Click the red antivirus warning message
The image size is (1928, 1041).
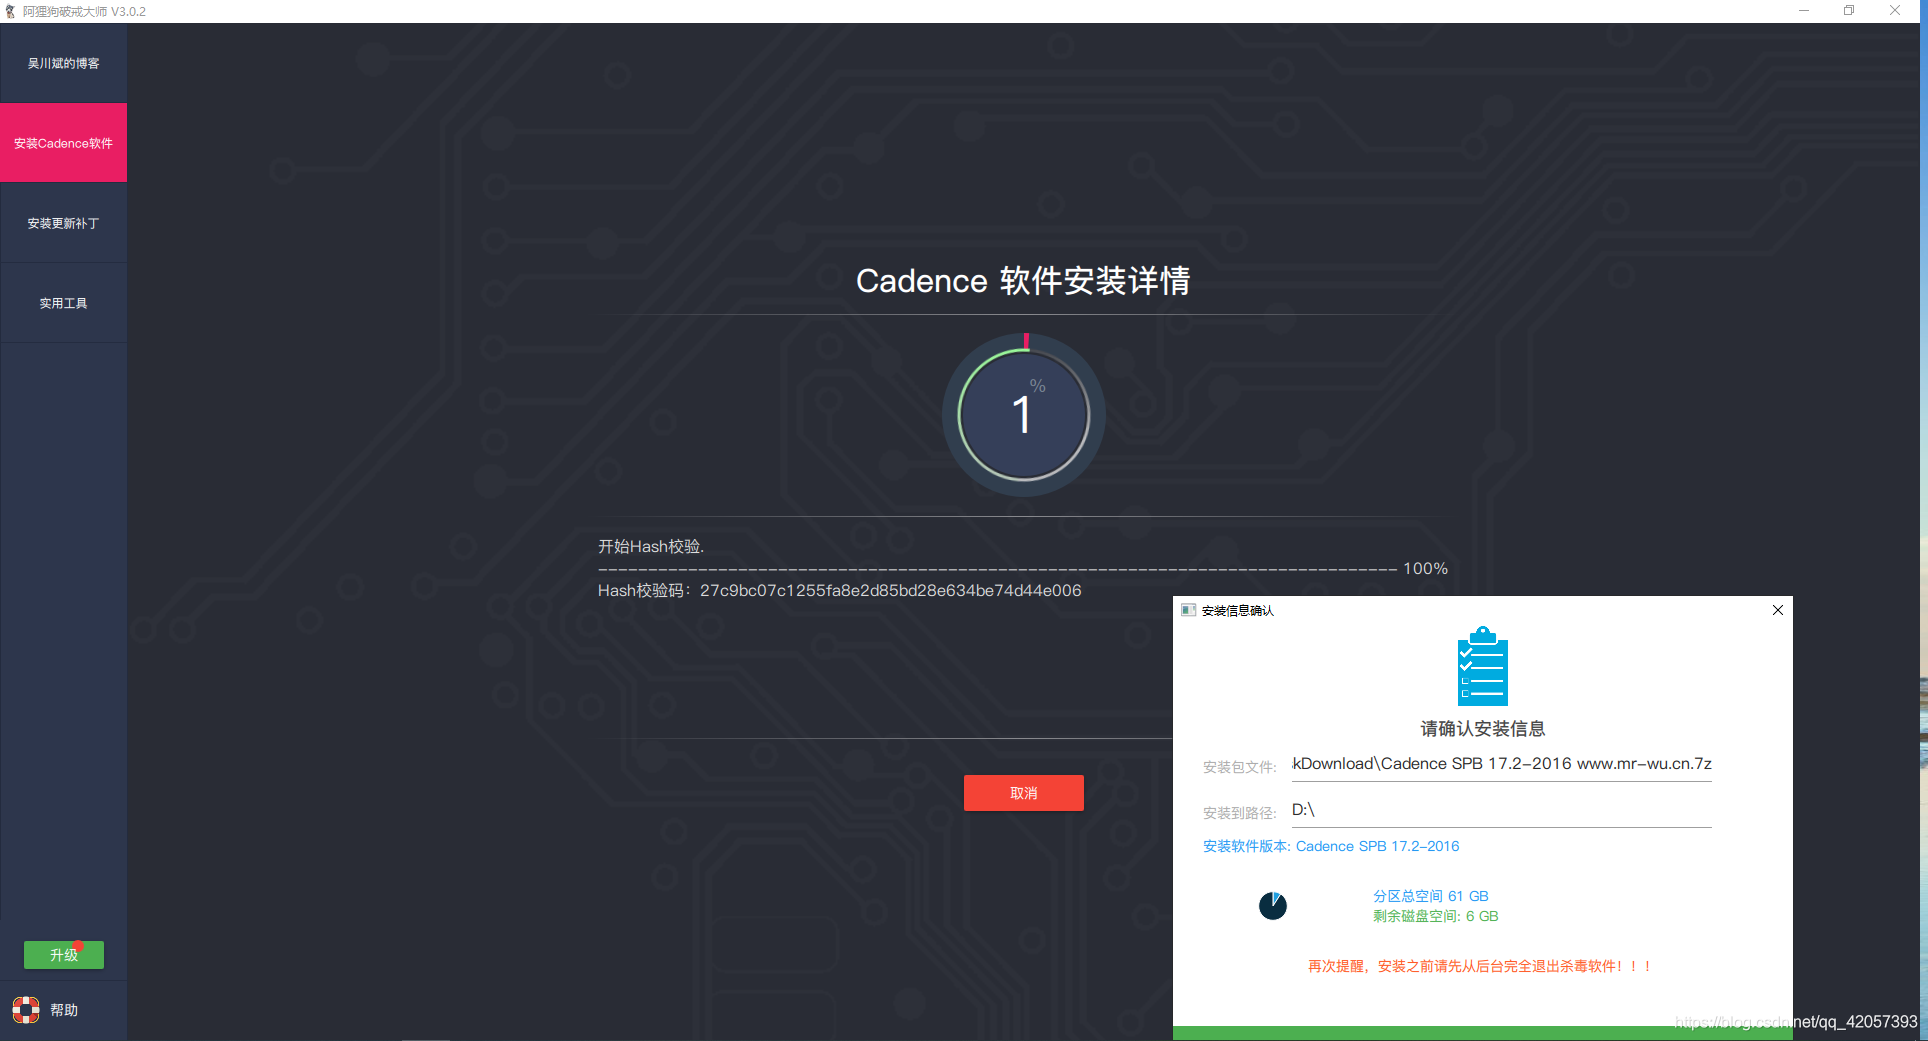click(1481, 966)
